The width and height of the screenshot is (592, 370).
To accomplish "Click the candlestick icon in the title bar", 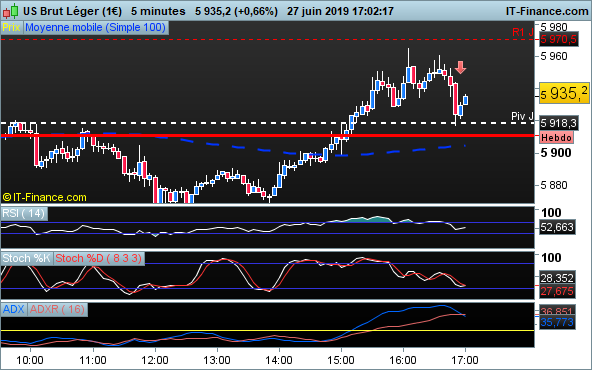I will tap(10, 11).
